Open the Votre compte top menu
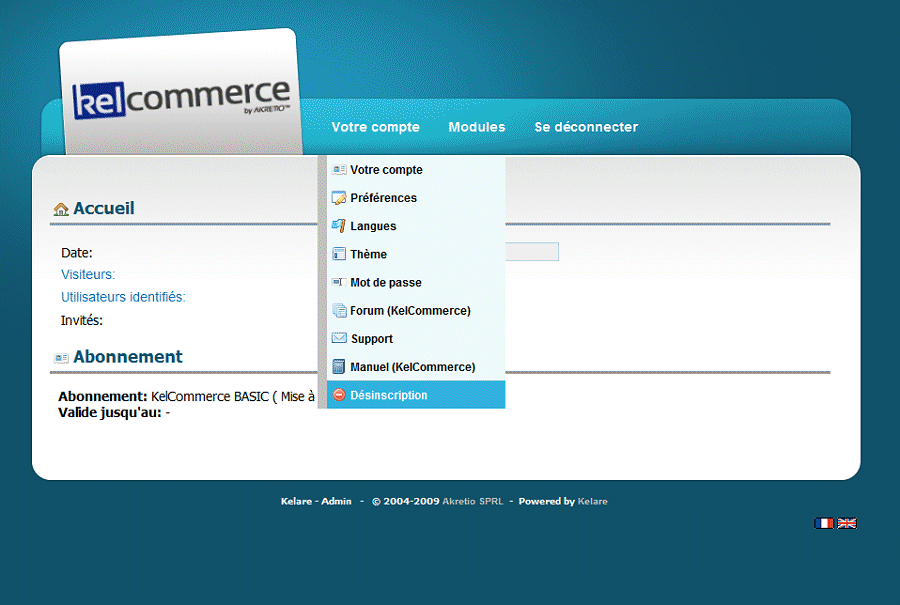The height and width of the screenshot is (605, 900). [375, 127]
